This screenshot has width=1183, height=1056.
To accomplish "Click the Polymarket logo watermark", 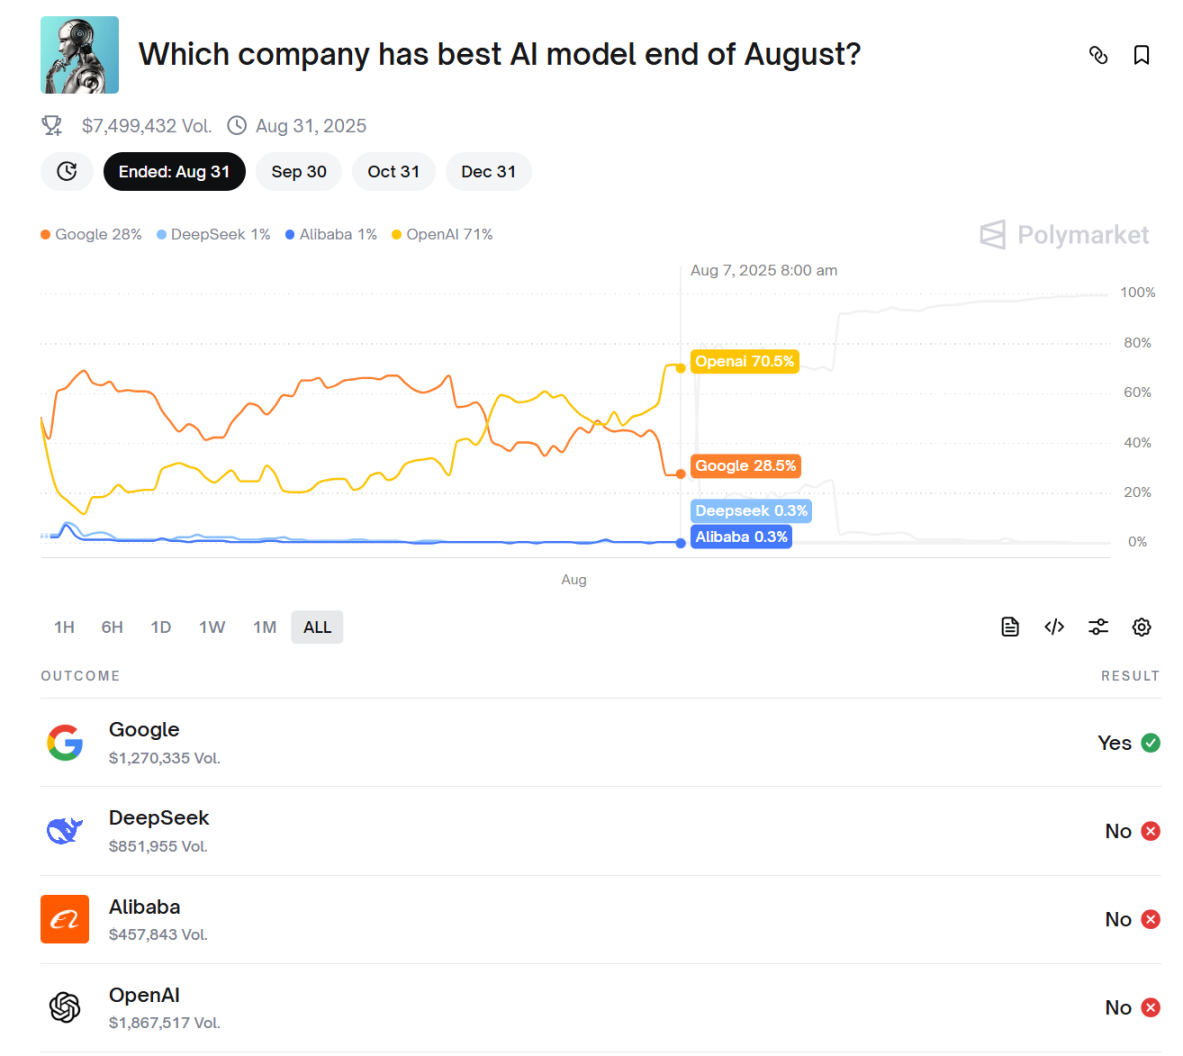I will (1064, 235).
